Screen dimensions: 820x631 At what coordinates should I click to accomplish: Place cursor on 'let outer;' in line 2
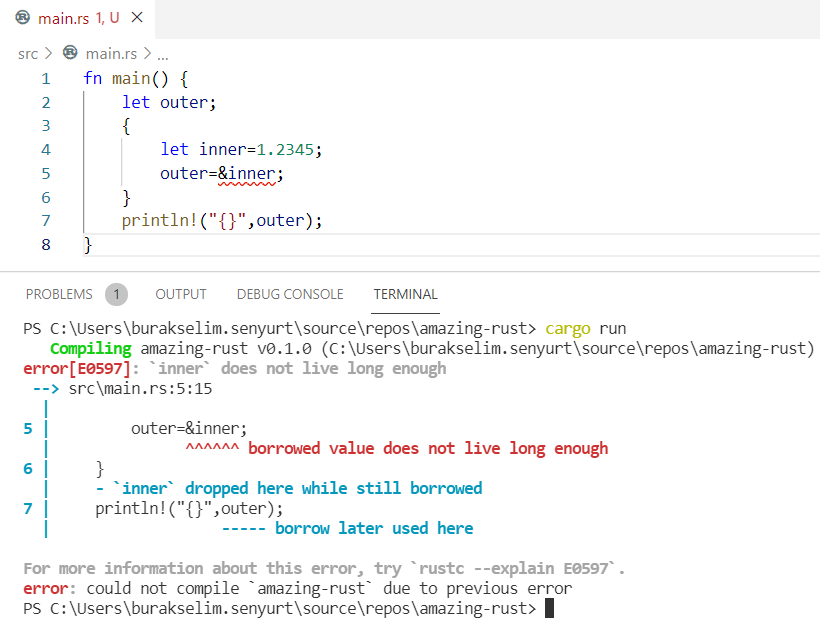pyautogui.click(x=169, y=102)
